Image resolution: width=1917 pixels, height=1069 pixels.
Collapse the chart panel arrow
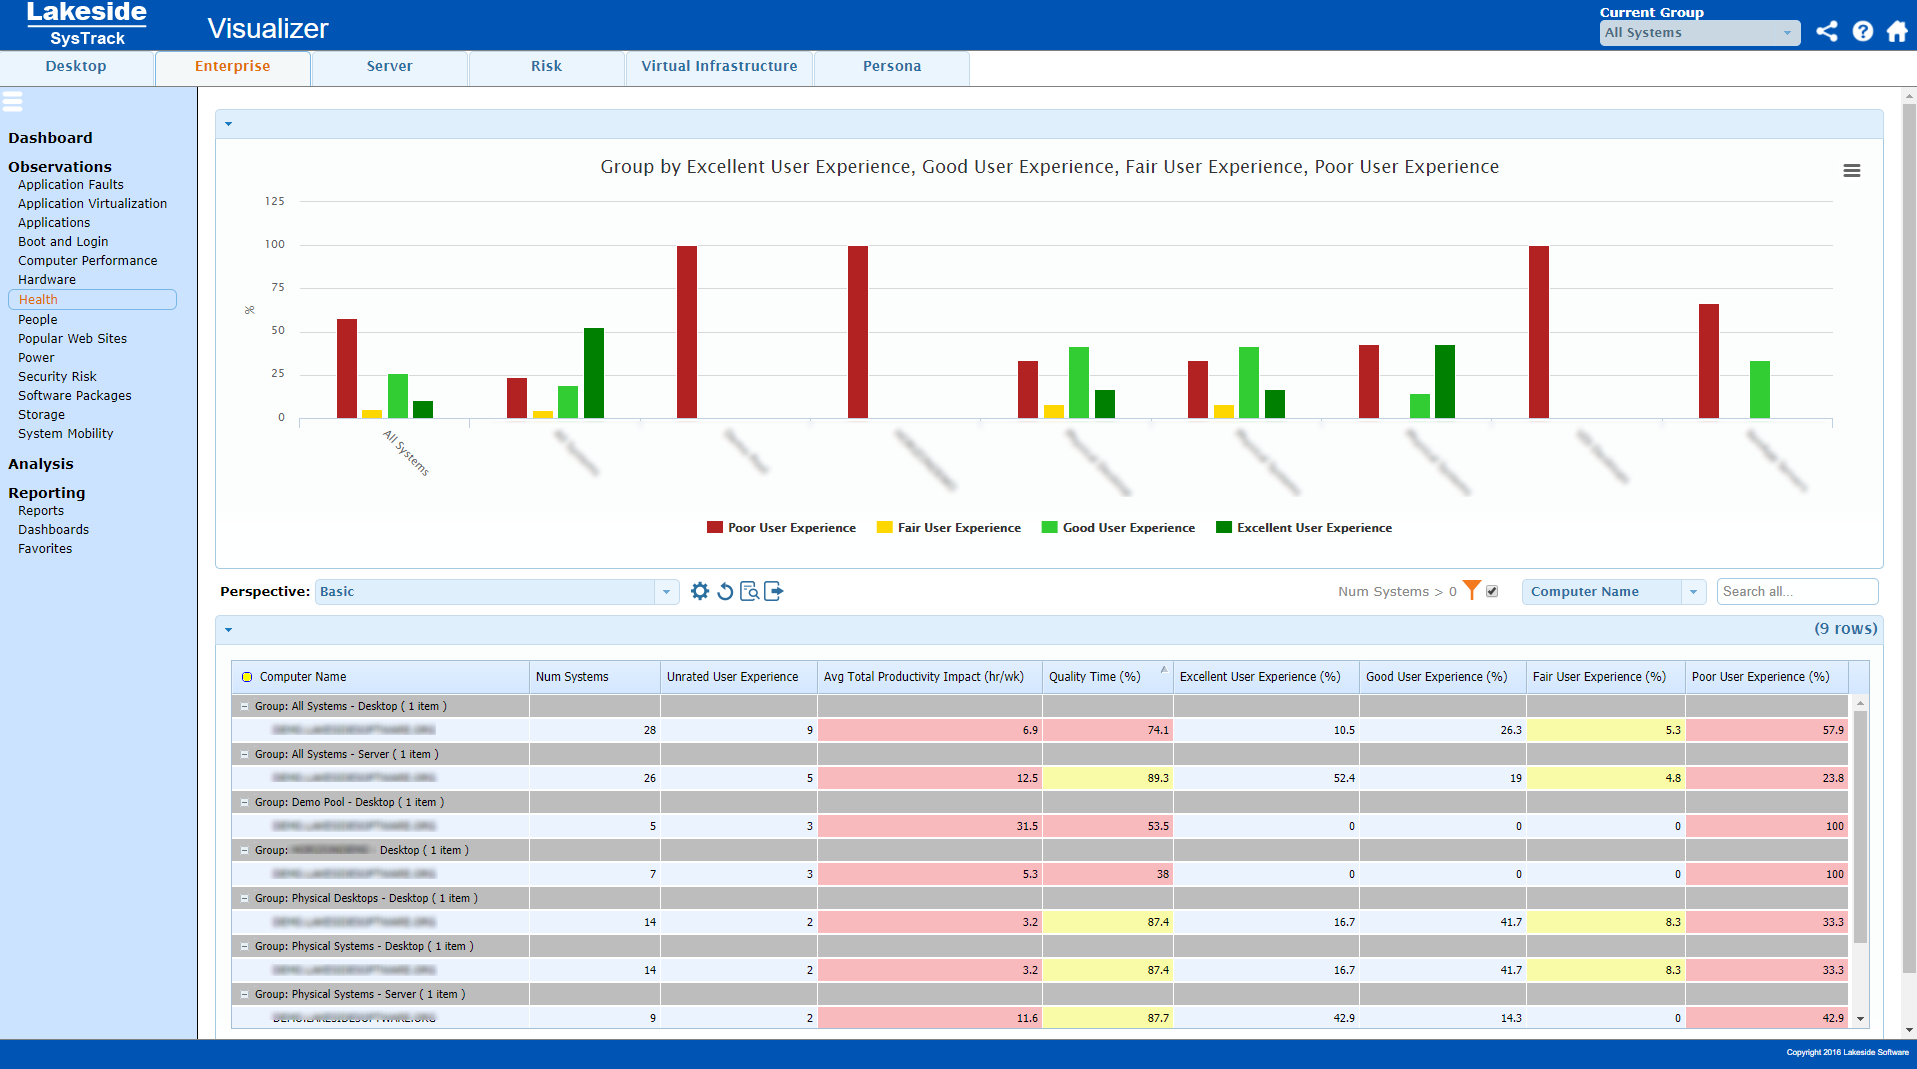(x=229, y=124)
